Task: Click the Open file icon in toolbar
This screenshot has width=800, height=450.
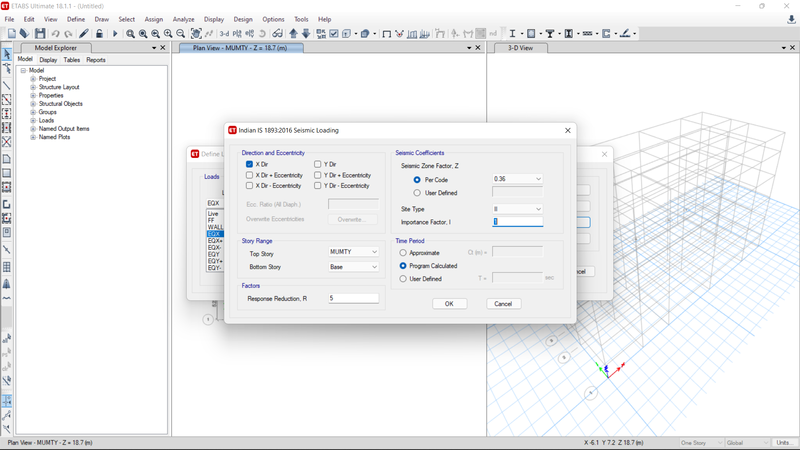Action: point(24,34)
